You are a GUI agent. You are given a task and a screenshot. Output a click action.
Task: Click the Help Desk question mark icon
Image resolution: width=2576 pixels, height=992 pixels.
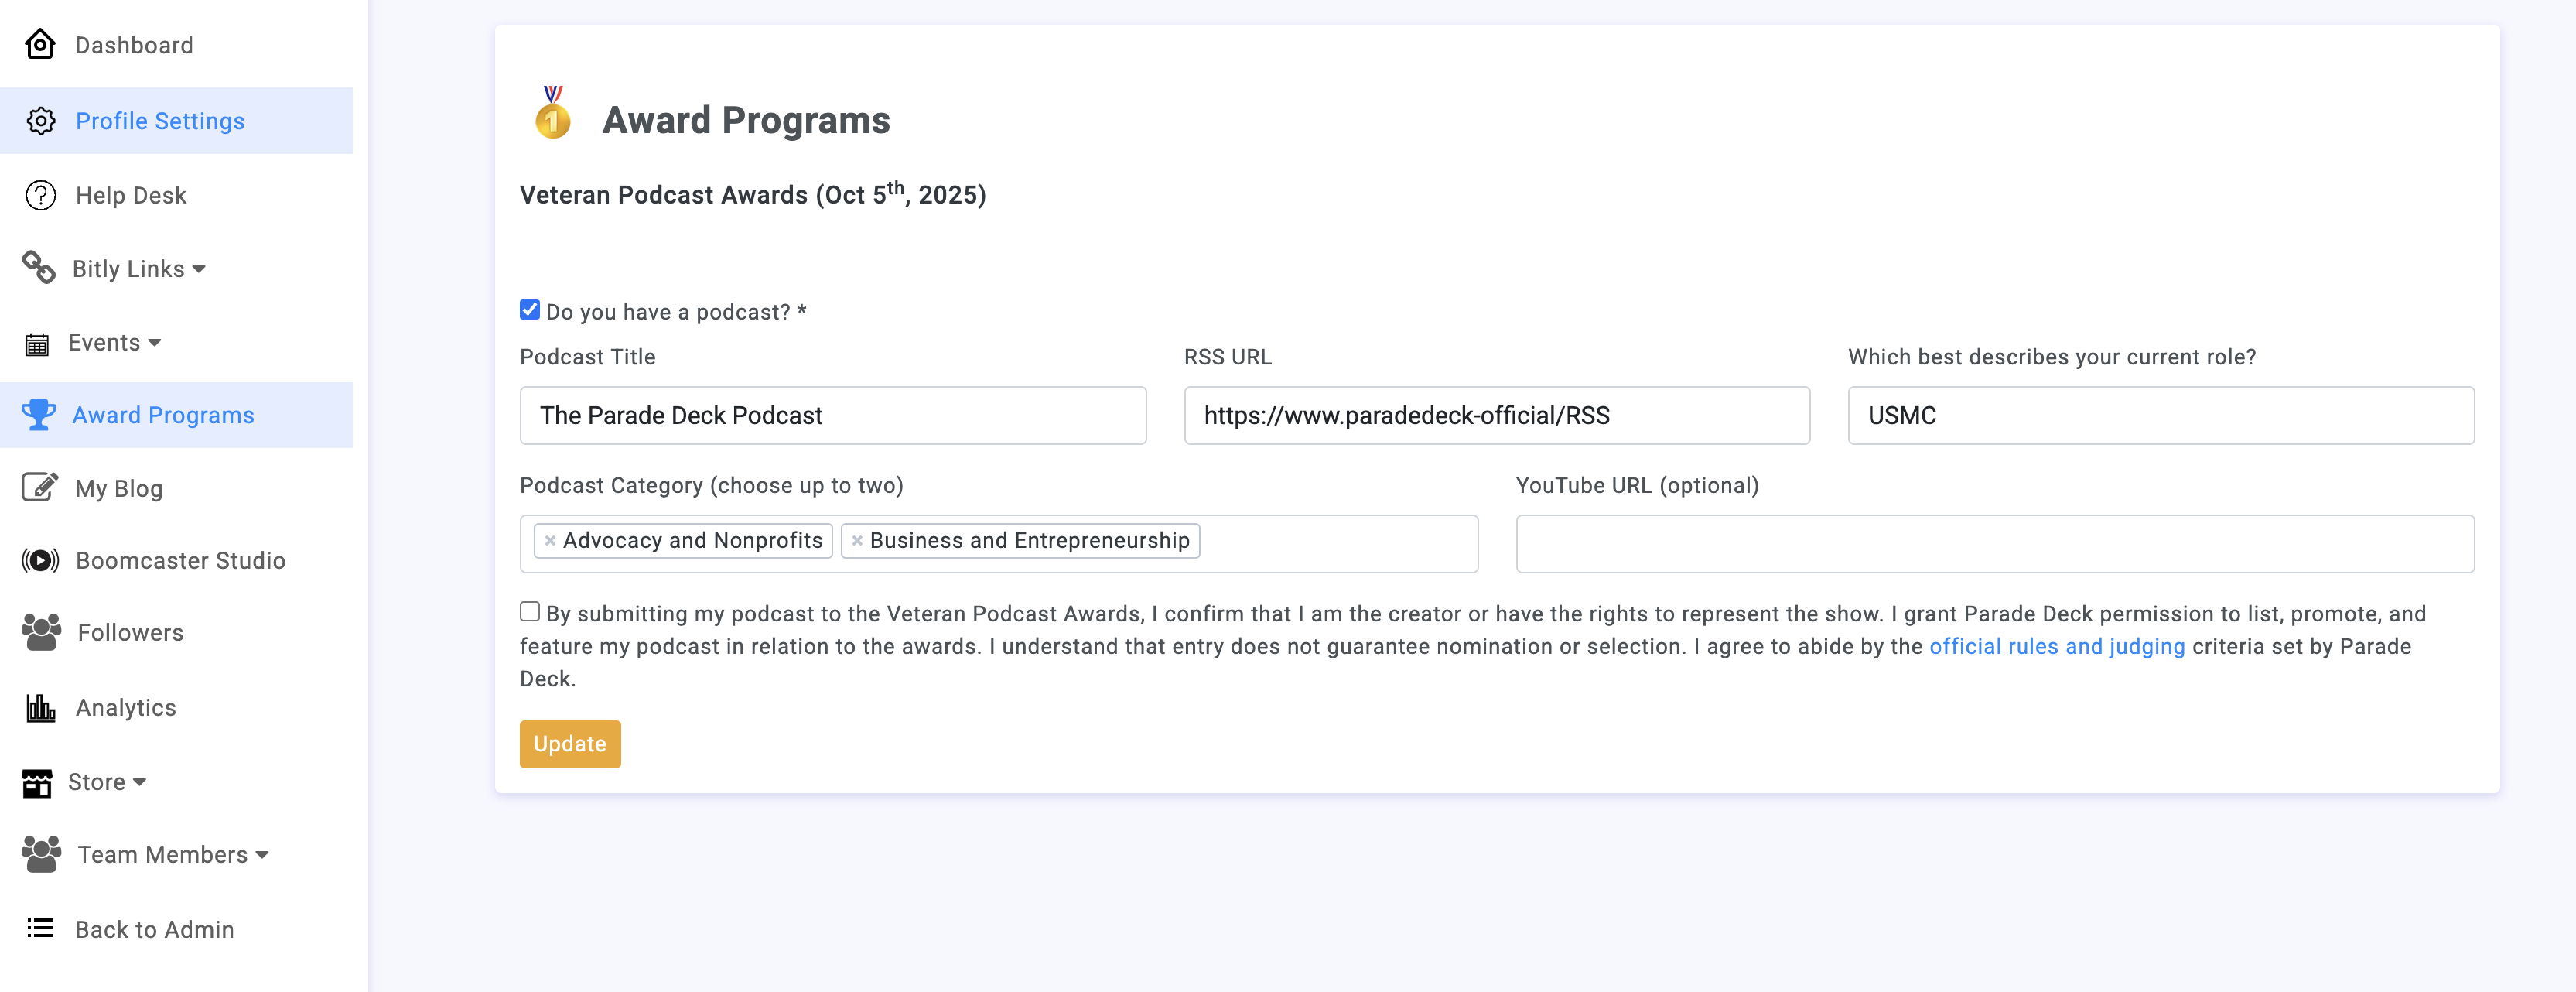(41, 195)
